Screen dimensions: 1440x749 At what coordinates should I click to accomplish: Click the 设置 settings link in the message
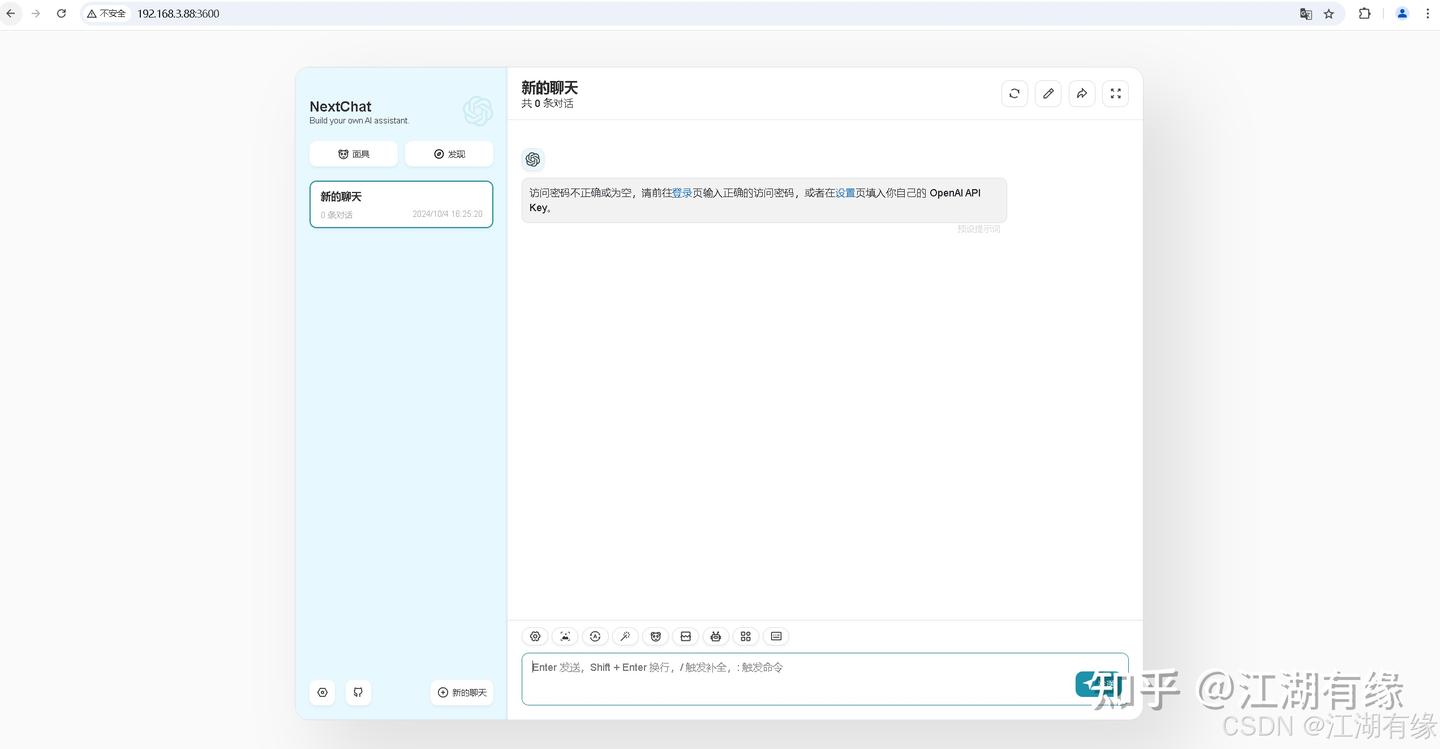pos(843,192)
